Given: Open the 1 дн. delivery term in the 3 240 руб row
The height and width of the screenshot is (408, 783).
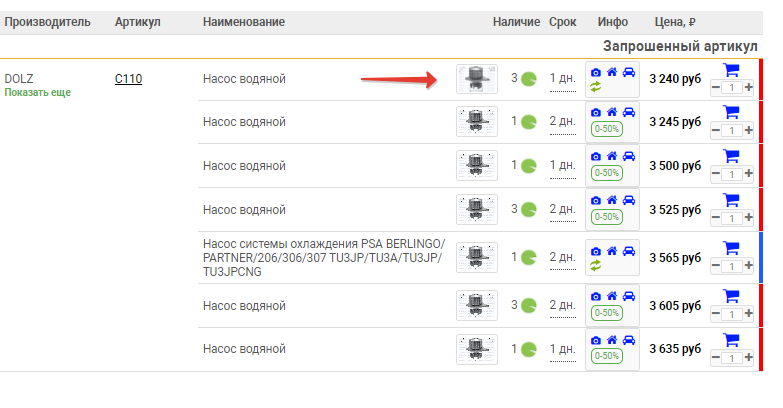Looking at the screenshot, I should [562, 78].
